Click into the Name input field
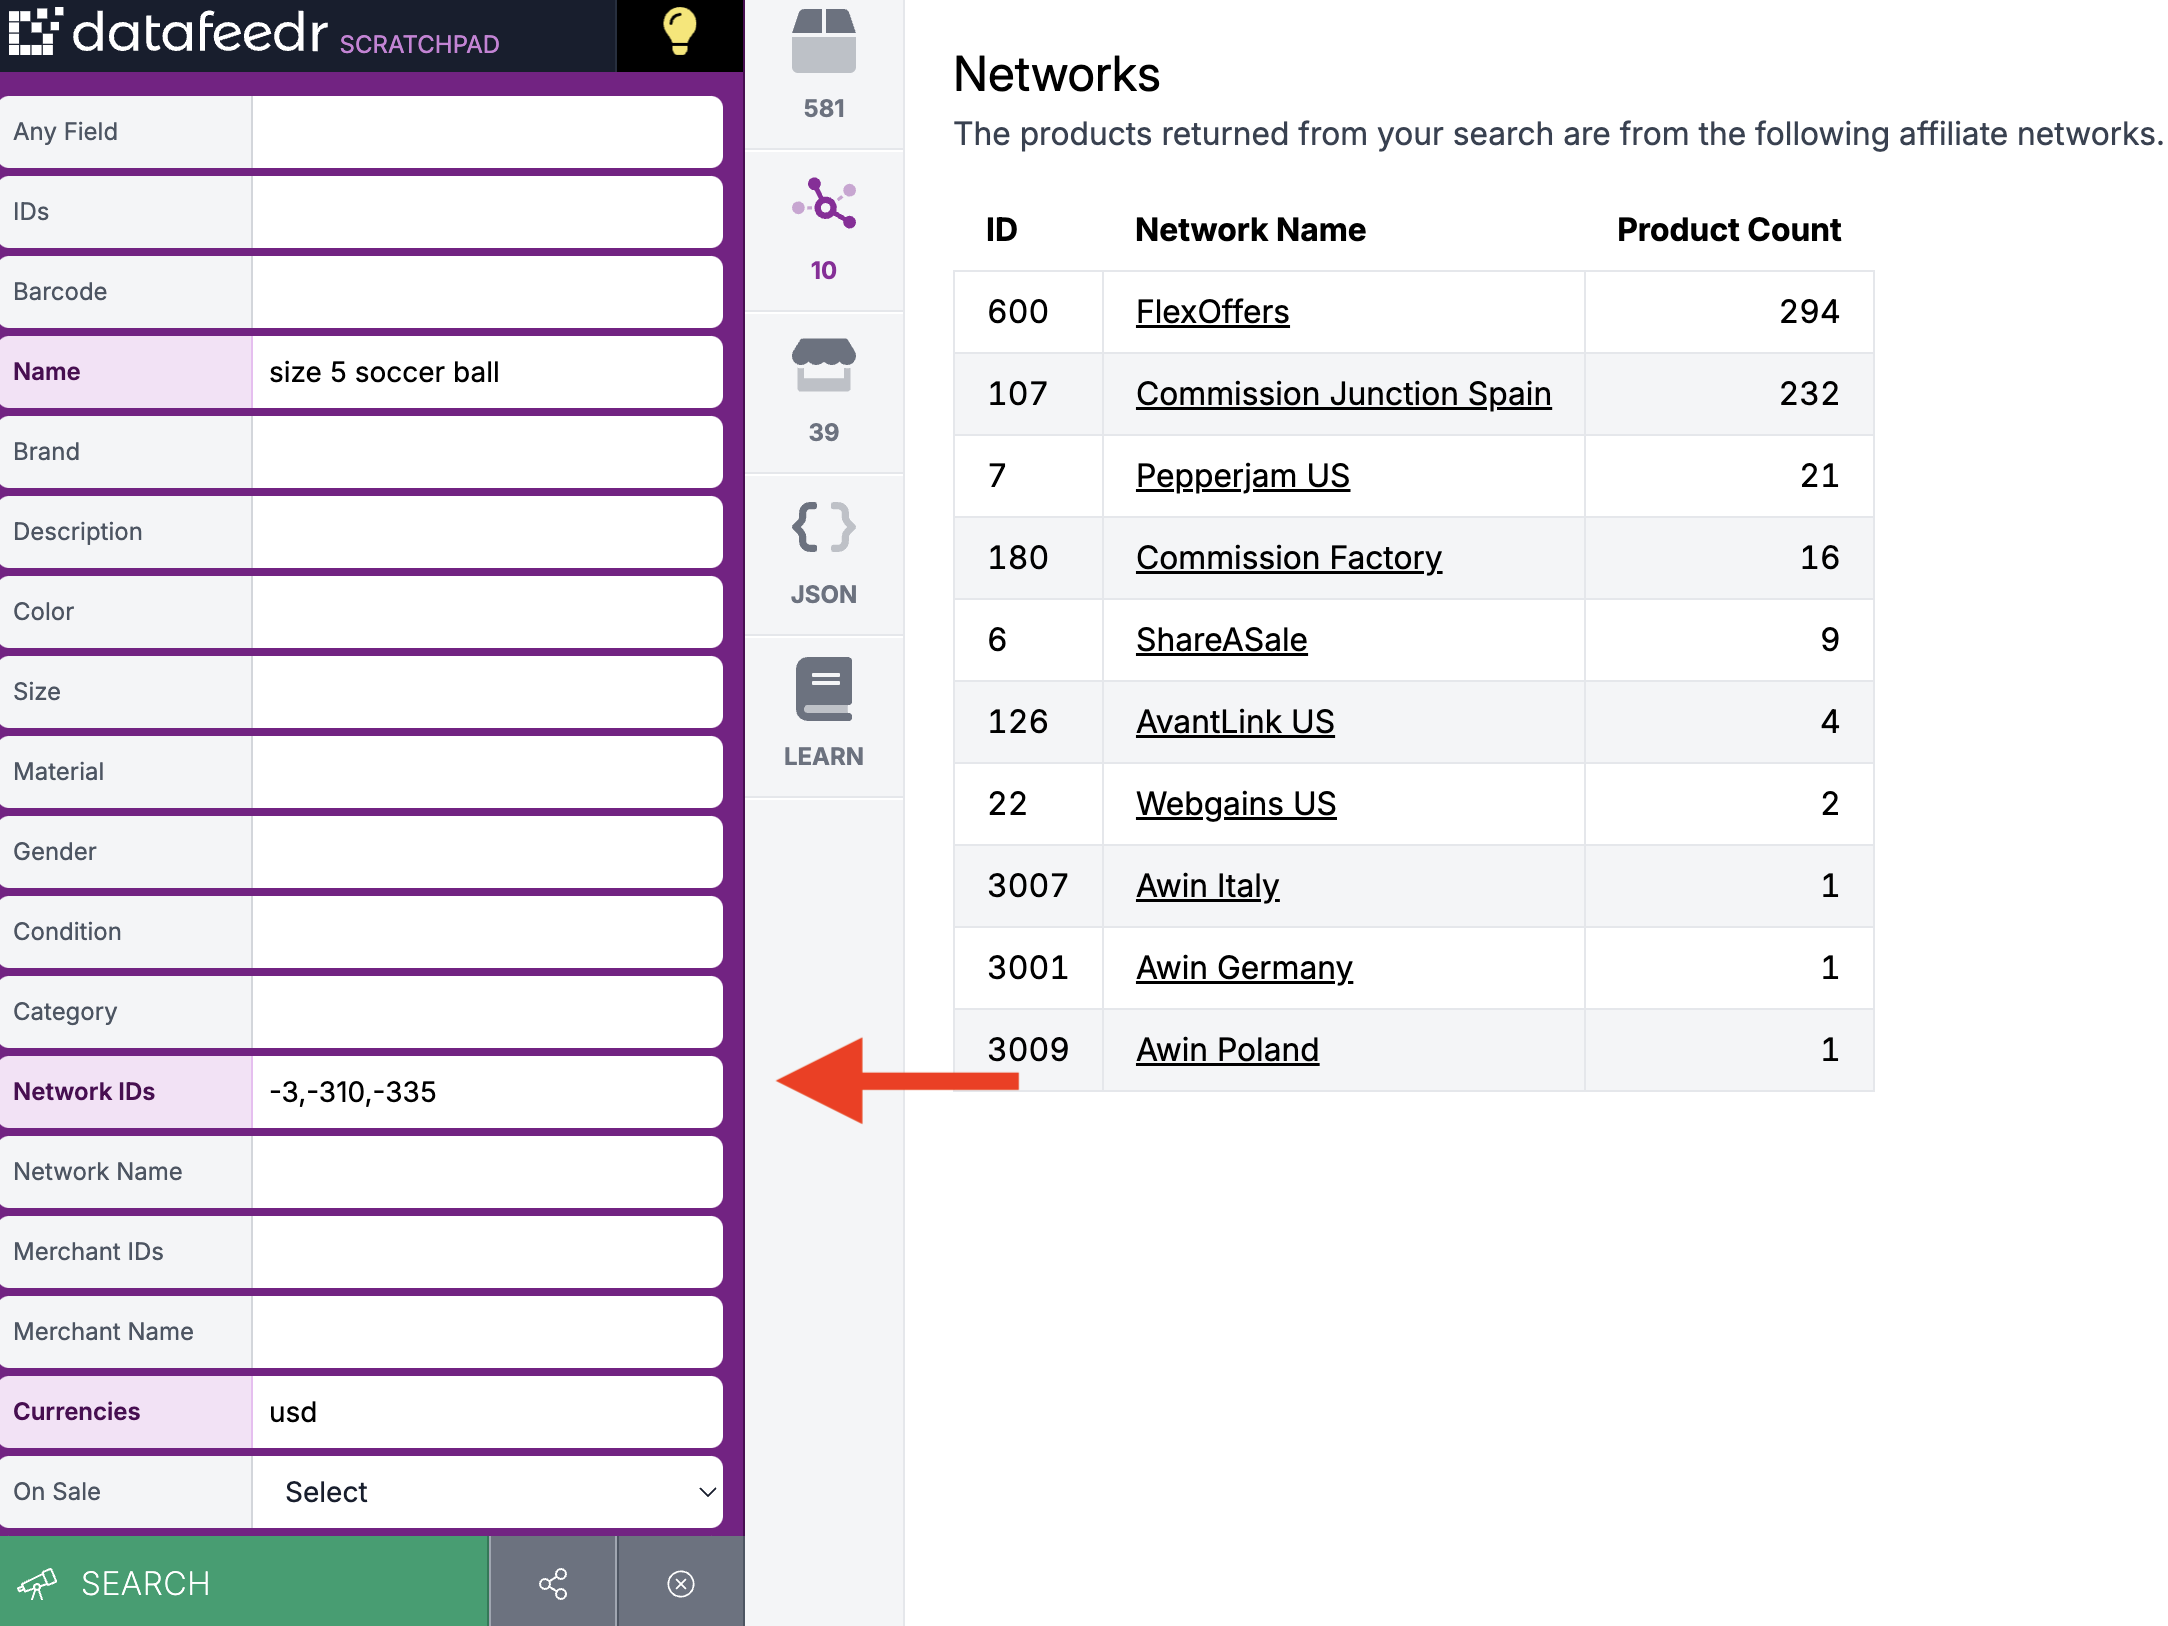 (x=487, y=372)
